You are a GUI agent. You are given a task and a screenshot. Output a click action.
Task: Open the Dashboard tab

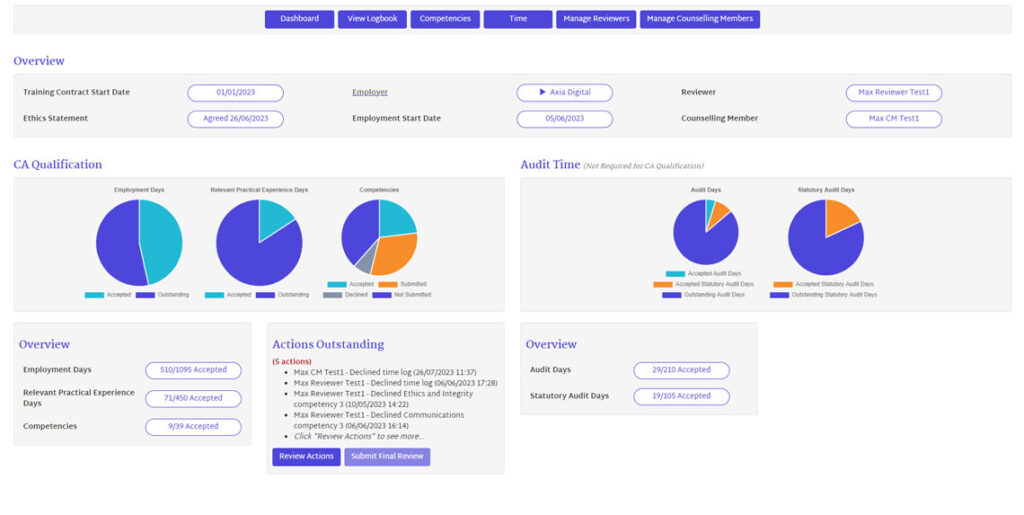click(x=299, y=19)
